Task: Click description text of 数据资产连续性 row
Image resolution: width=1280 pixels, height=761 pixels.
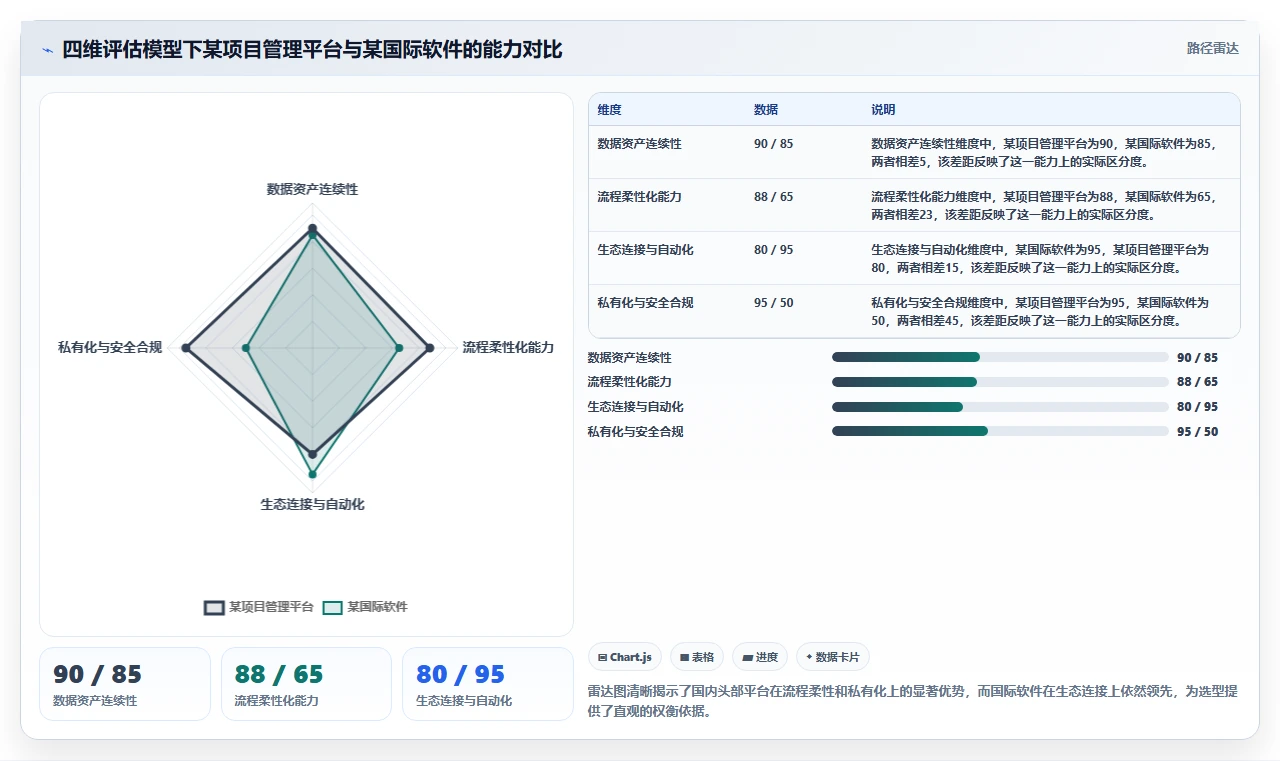Action: (x=1043, y=152)
